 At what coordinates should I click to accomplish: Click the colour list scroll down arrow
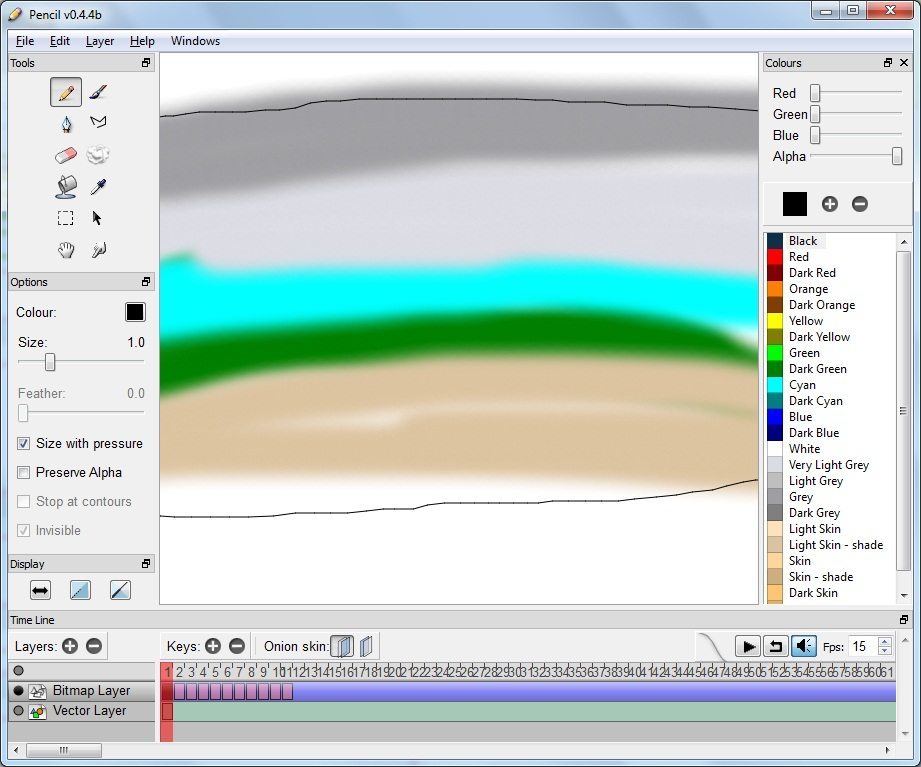904,596
